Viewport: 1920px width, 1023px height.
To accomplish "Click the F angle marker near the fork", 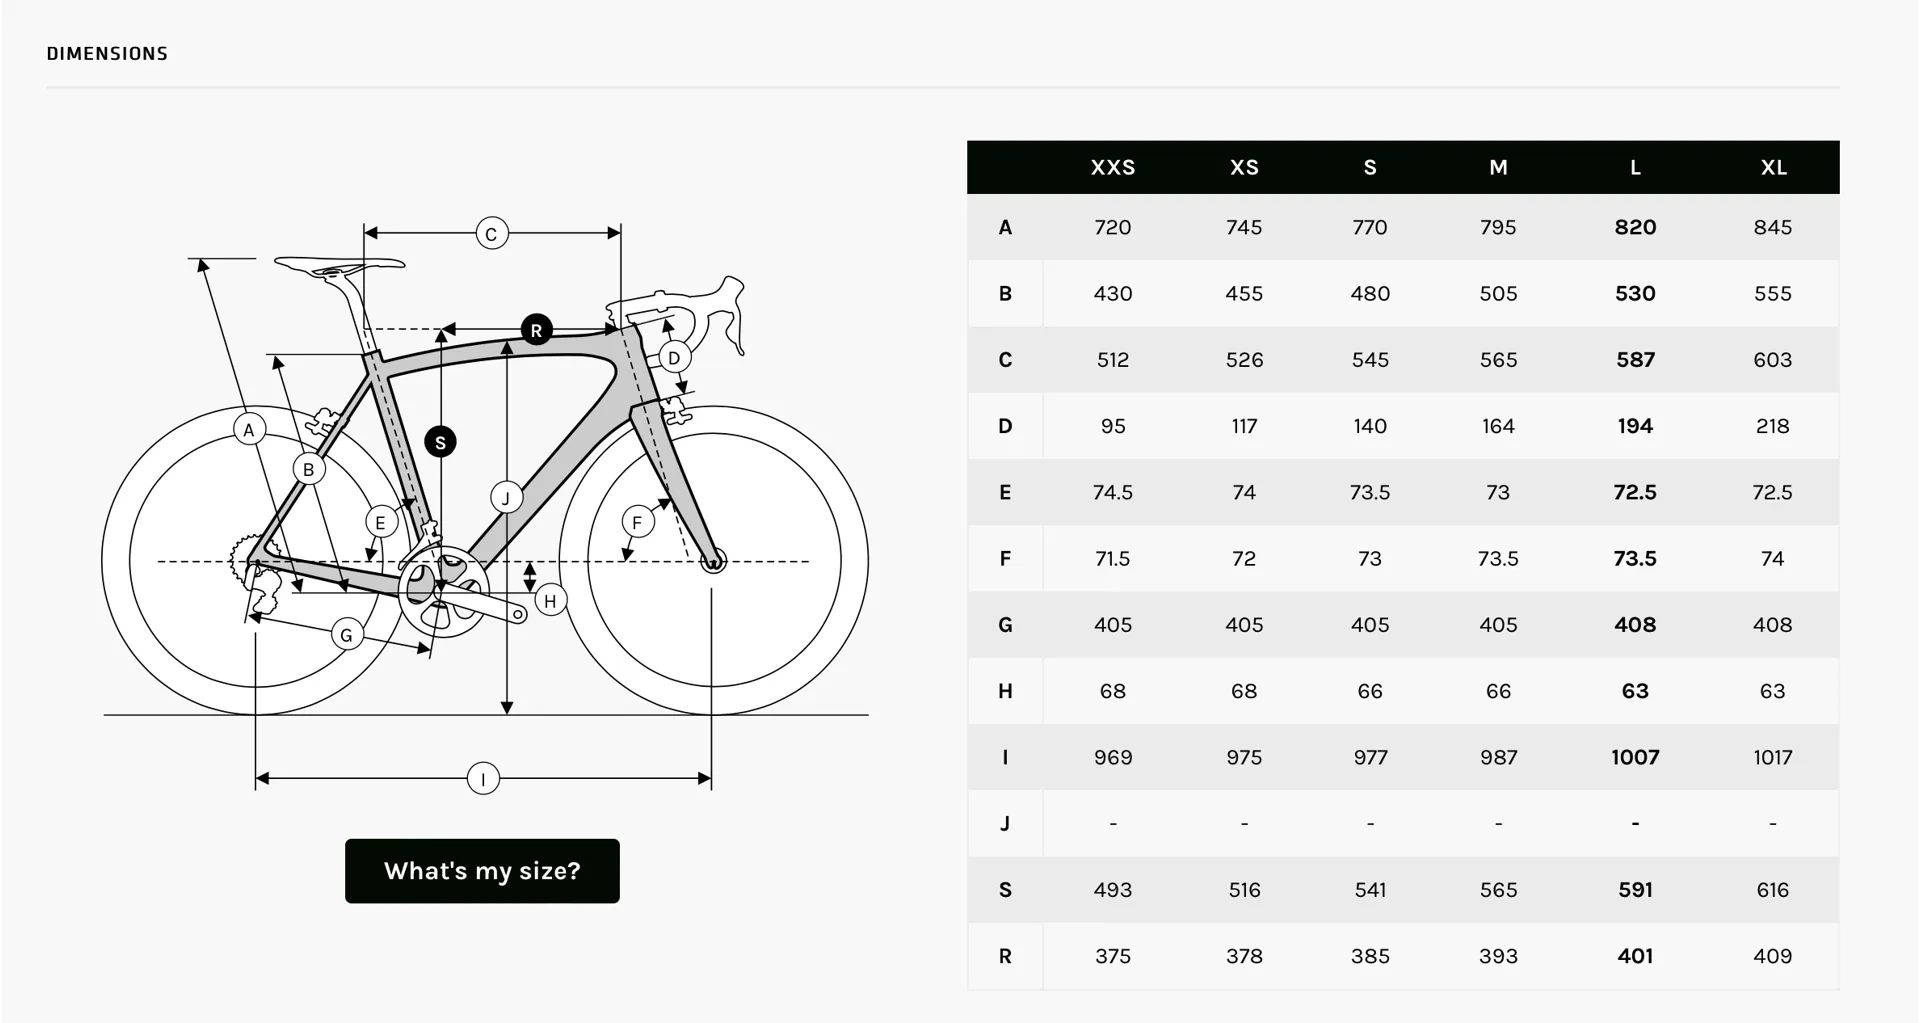I will point(637,521).
